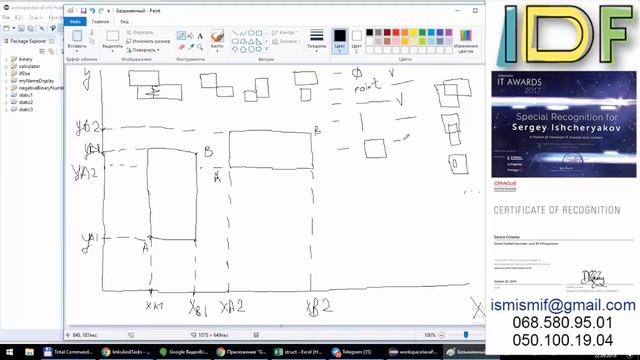Select the Triangle shape

(251, 41)
